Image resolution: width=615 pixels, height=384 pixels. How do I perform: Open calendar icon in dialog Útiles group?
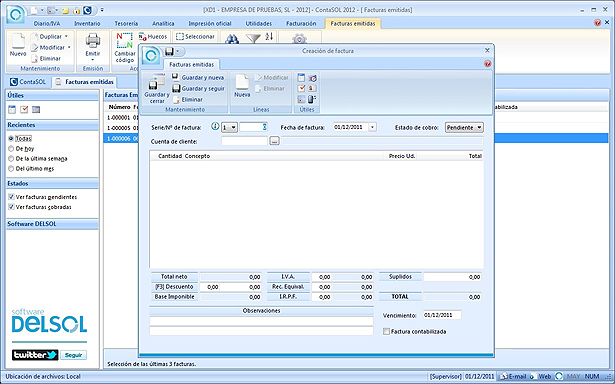pyautogui.click(x=301, y=78)
